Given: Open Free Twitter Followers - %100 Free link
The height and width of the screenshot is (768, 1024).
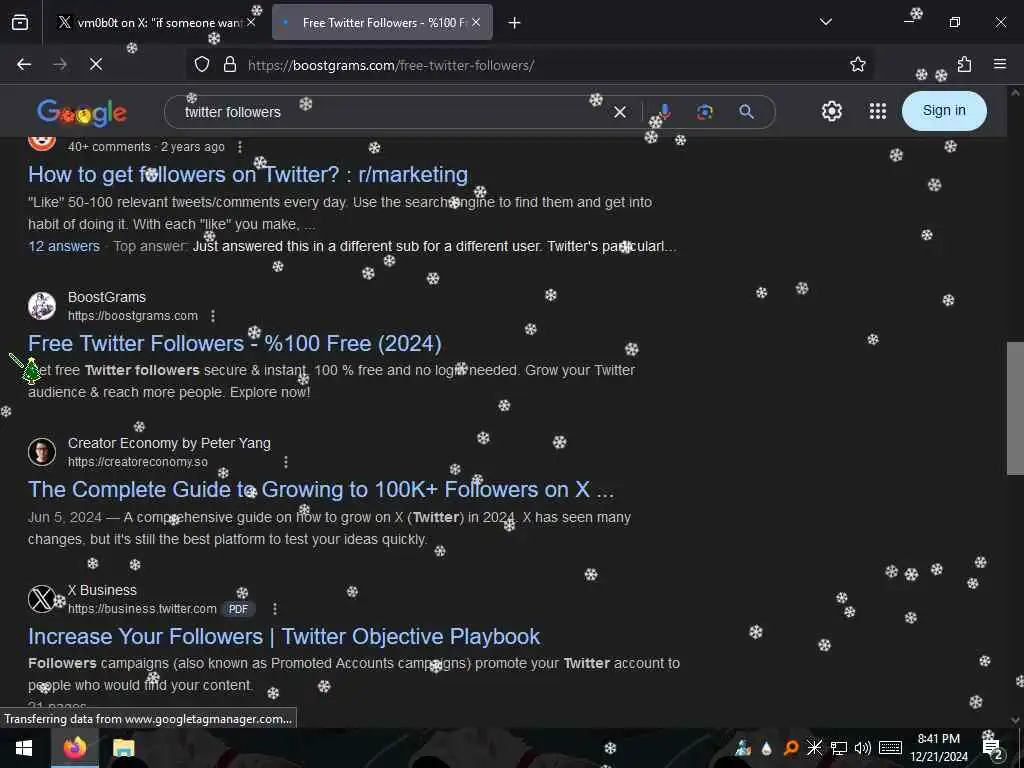Looking at the screenshot, I should coord(235,344).
